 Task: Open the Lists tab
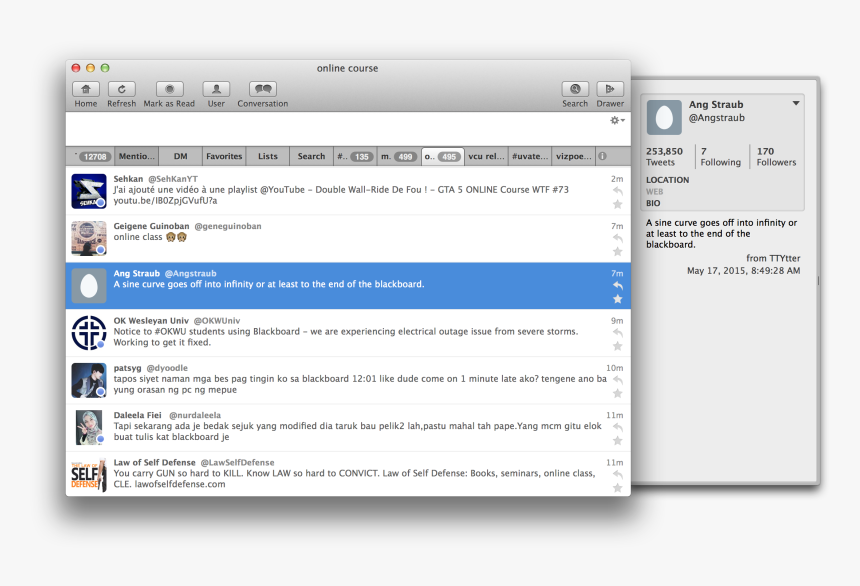click(268, 156)
